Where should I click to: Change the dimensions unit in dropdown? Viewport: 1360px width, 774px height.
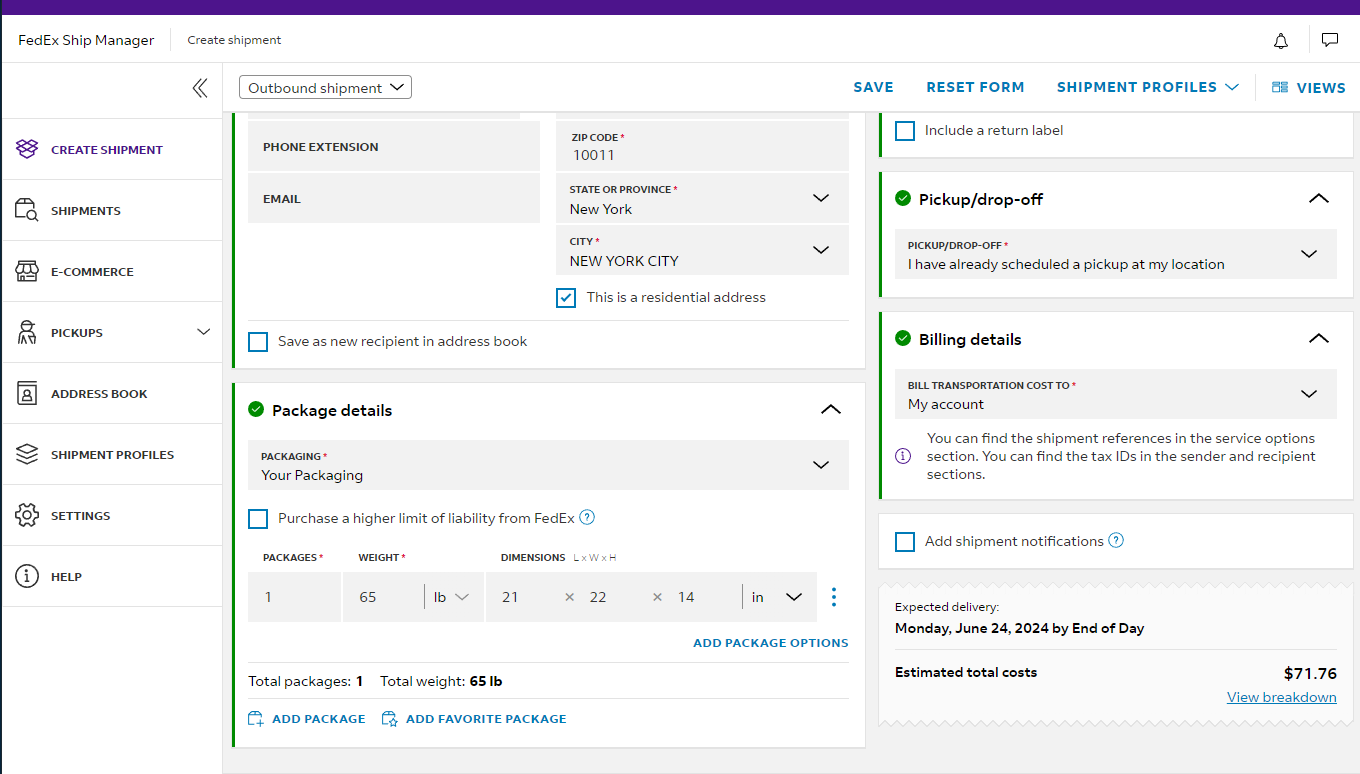(777, 597)
